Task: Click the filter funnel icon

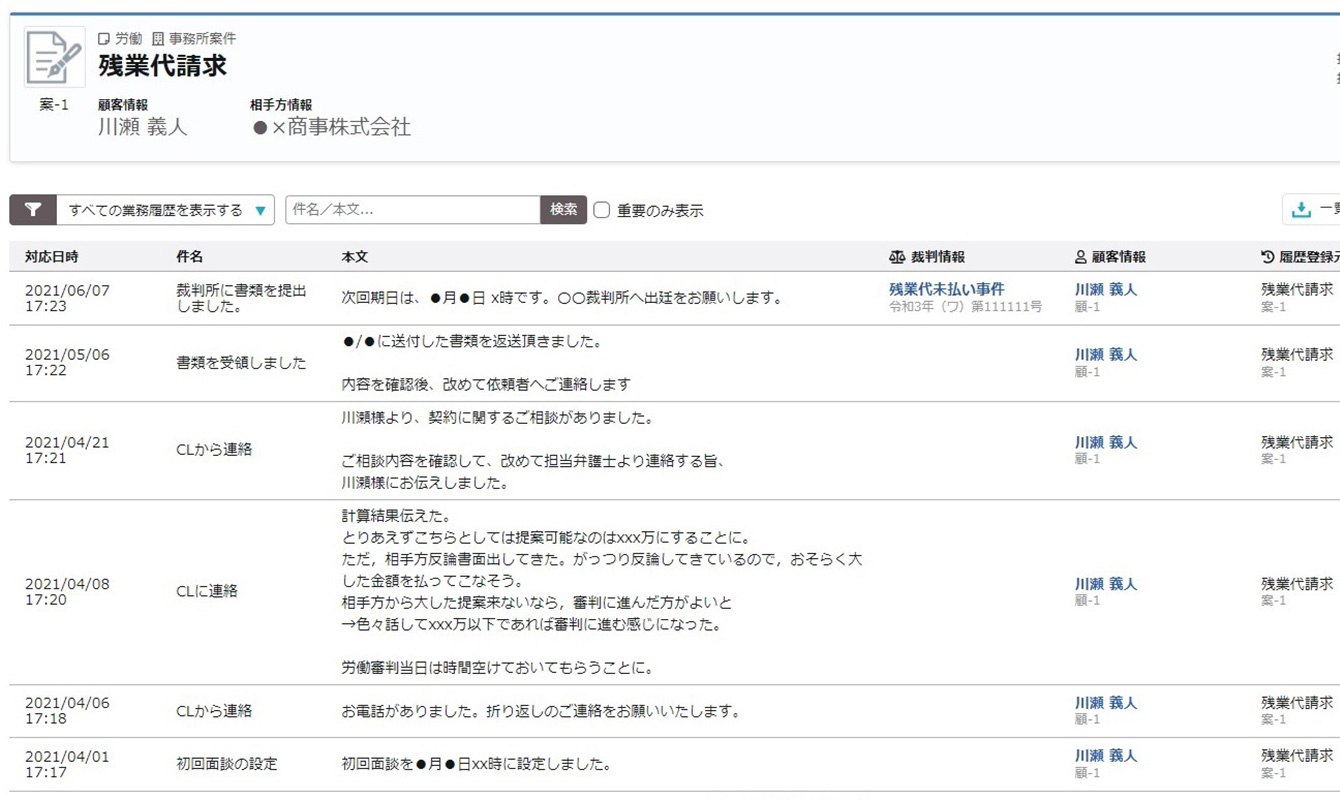Action: (33, 210)
